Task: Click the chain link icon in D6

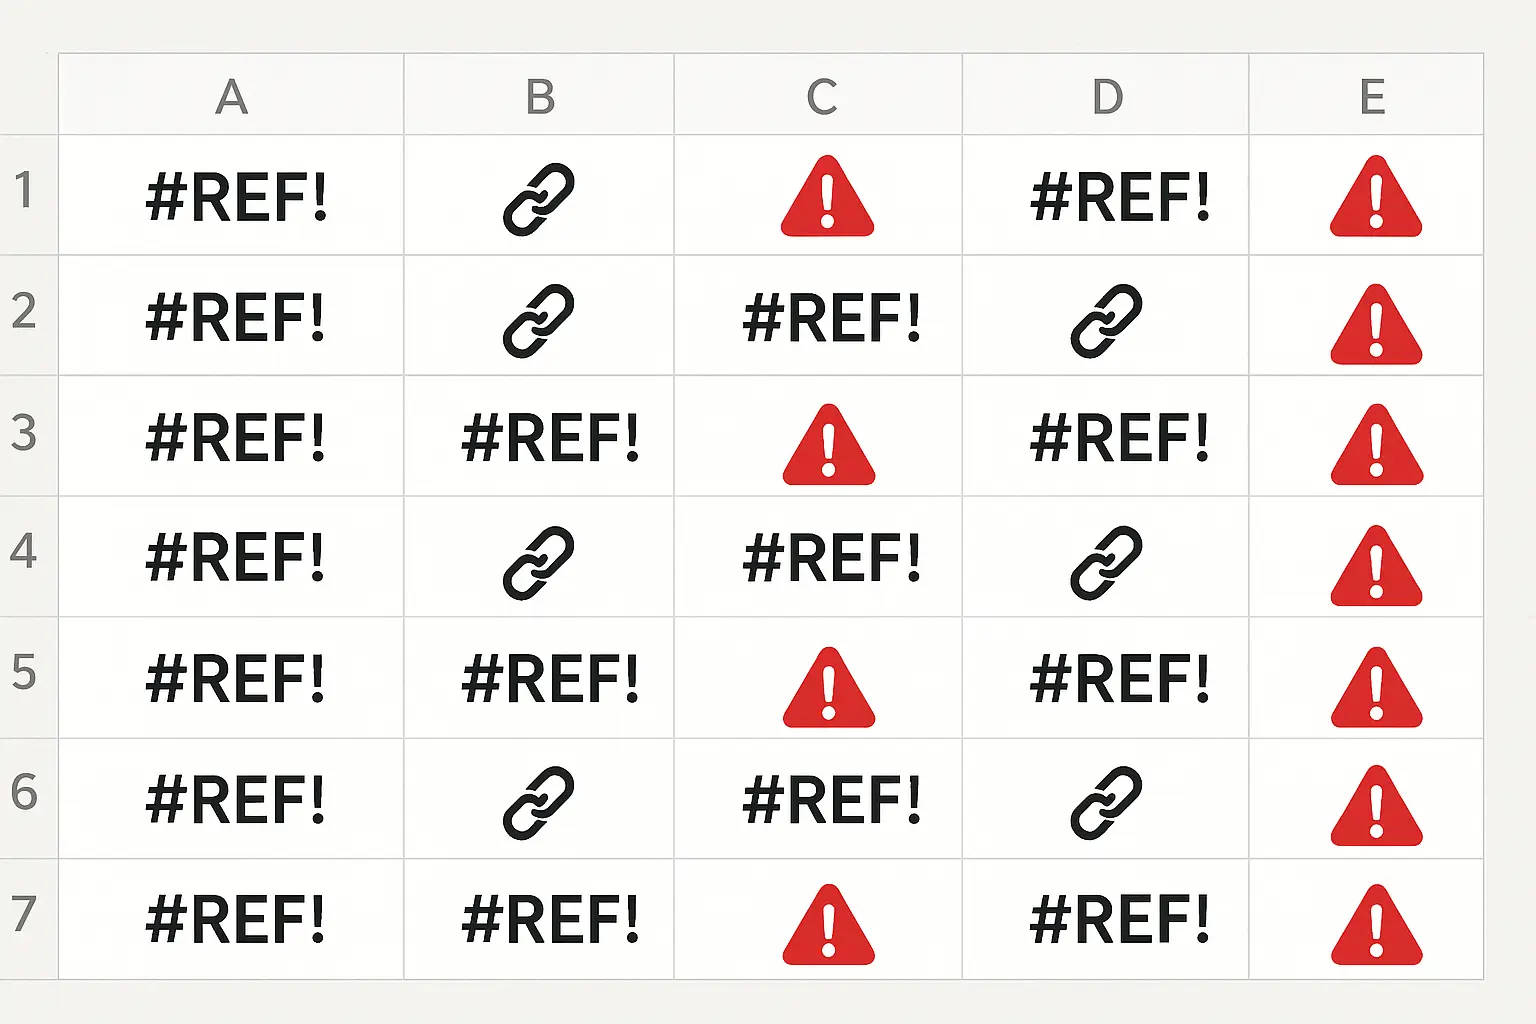Action: point(1106,802)
